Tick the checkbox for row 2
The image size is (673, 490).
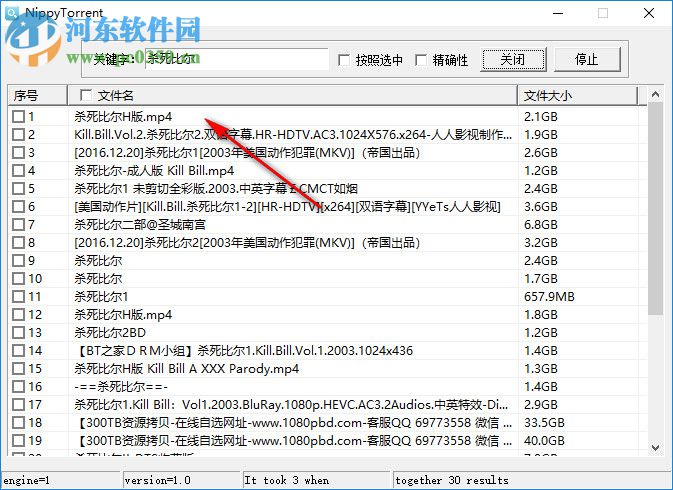(x=18, y=135)
